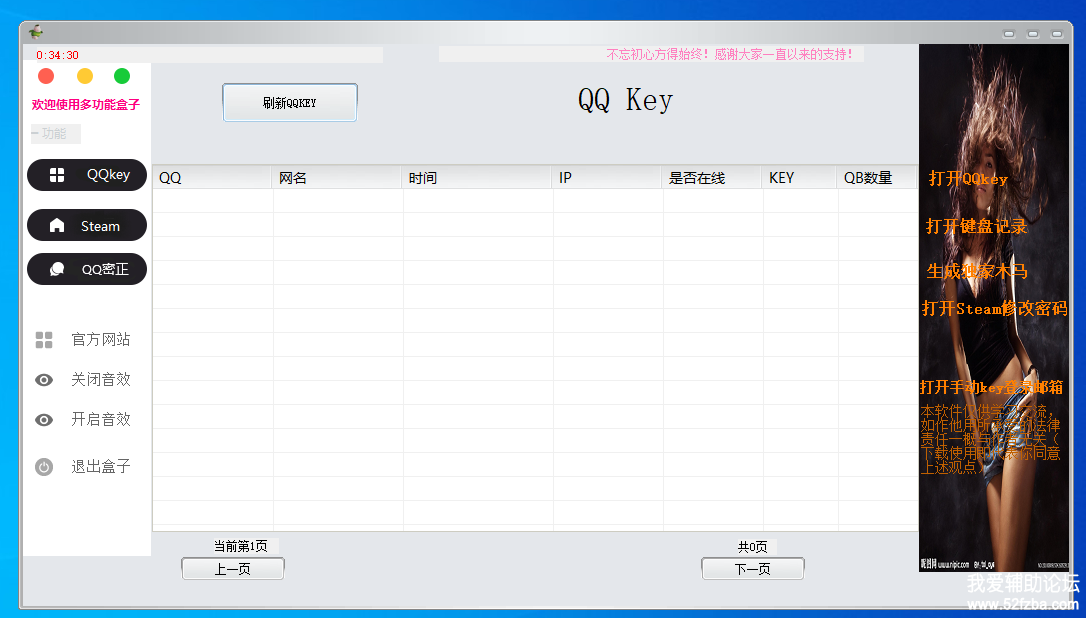Maximize the window from title bar
This screenshot has height=618, width=1086.
point(1033,33)
